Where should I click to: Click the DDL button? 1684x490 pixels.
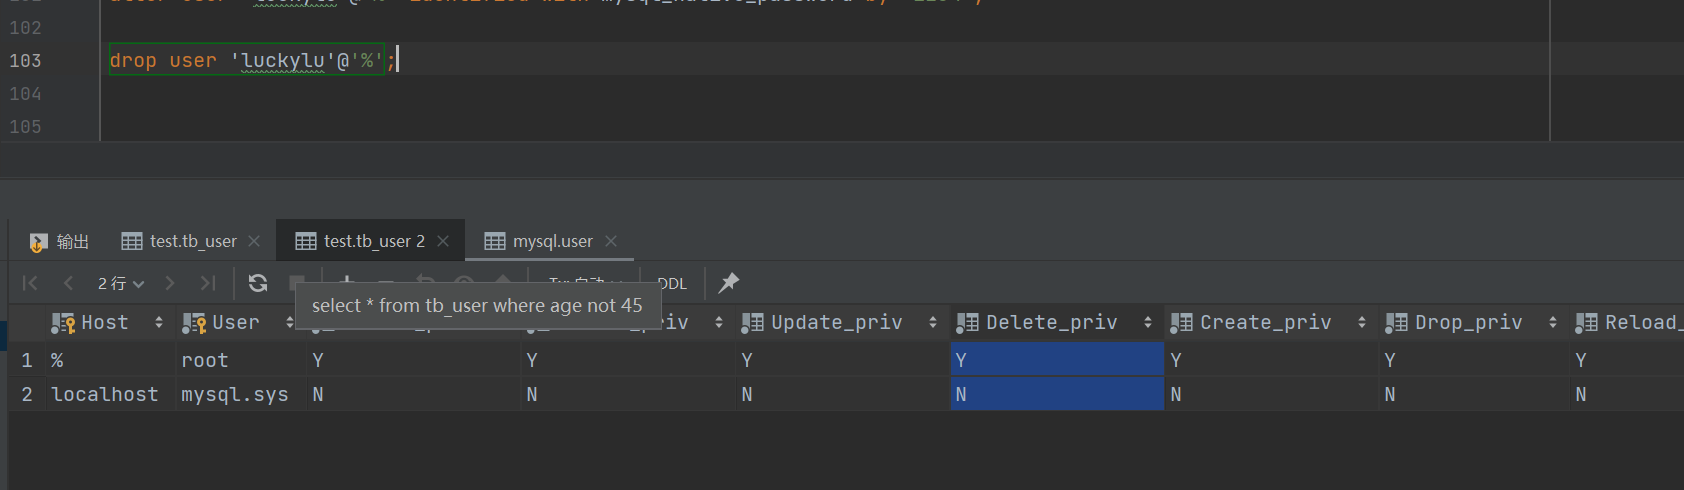click(673, 284)
